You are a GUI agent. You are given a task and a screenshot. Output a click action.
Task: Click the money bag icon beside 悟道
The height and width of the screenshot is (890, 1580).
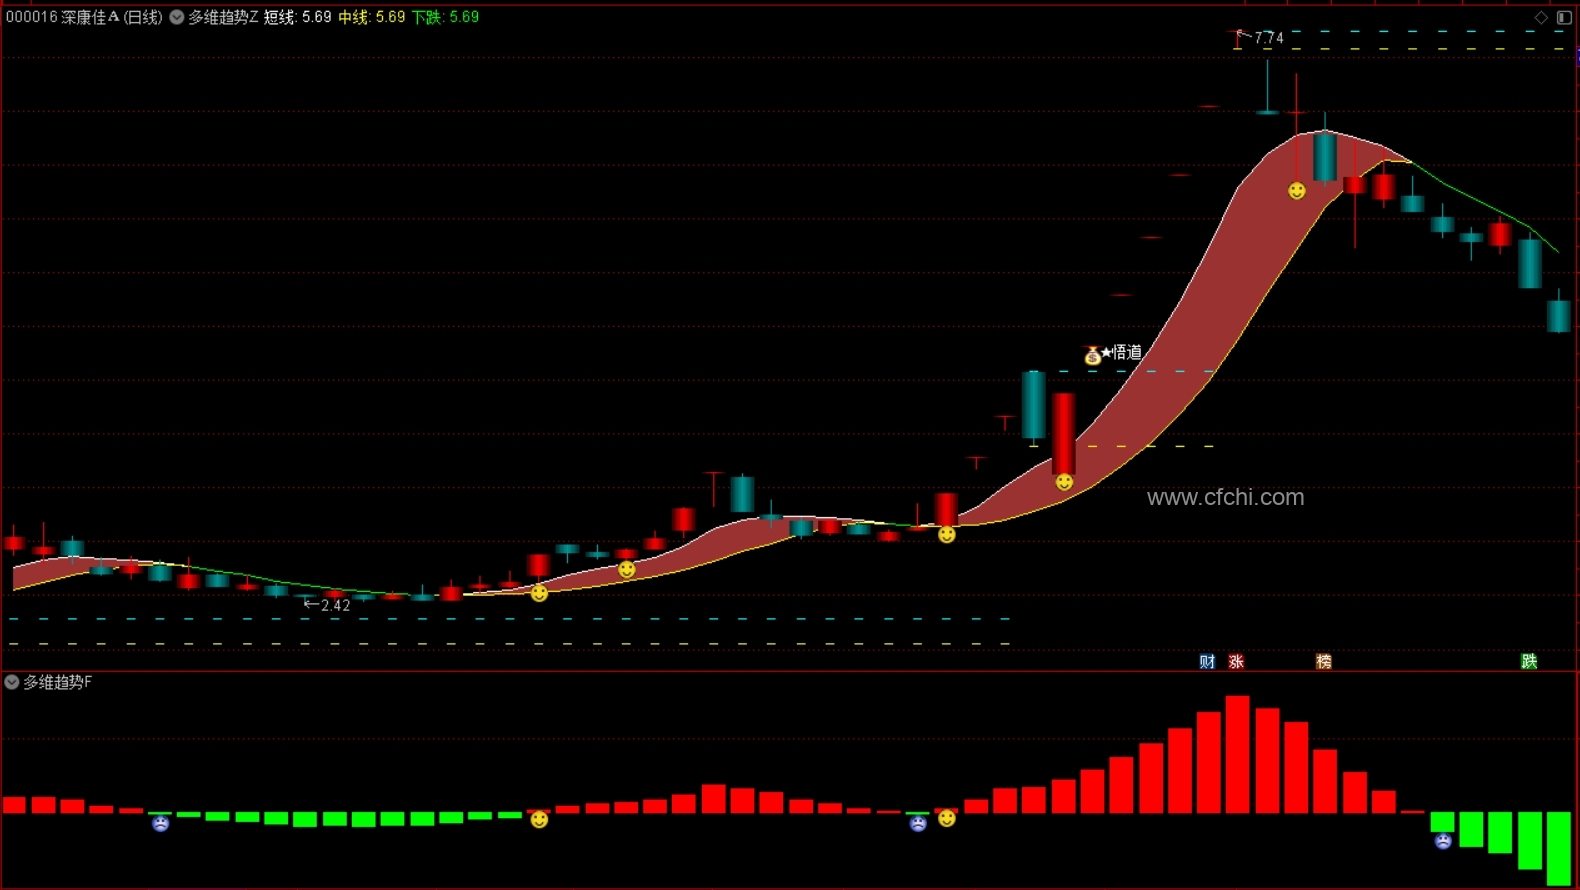tap(1092, 355)
